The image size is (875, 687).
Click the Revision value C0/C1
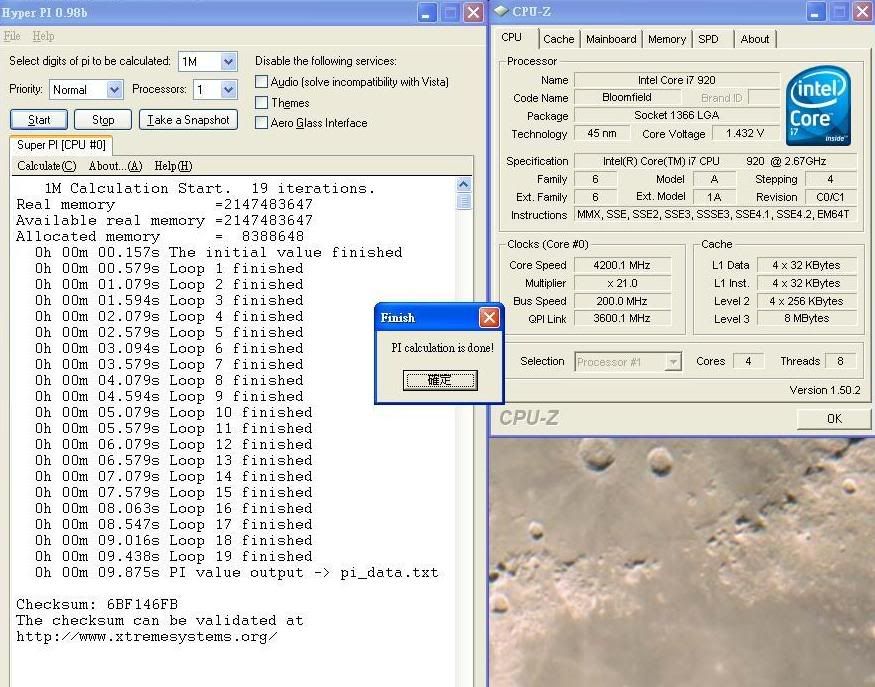pyautogui.click(x=830, y=197)
